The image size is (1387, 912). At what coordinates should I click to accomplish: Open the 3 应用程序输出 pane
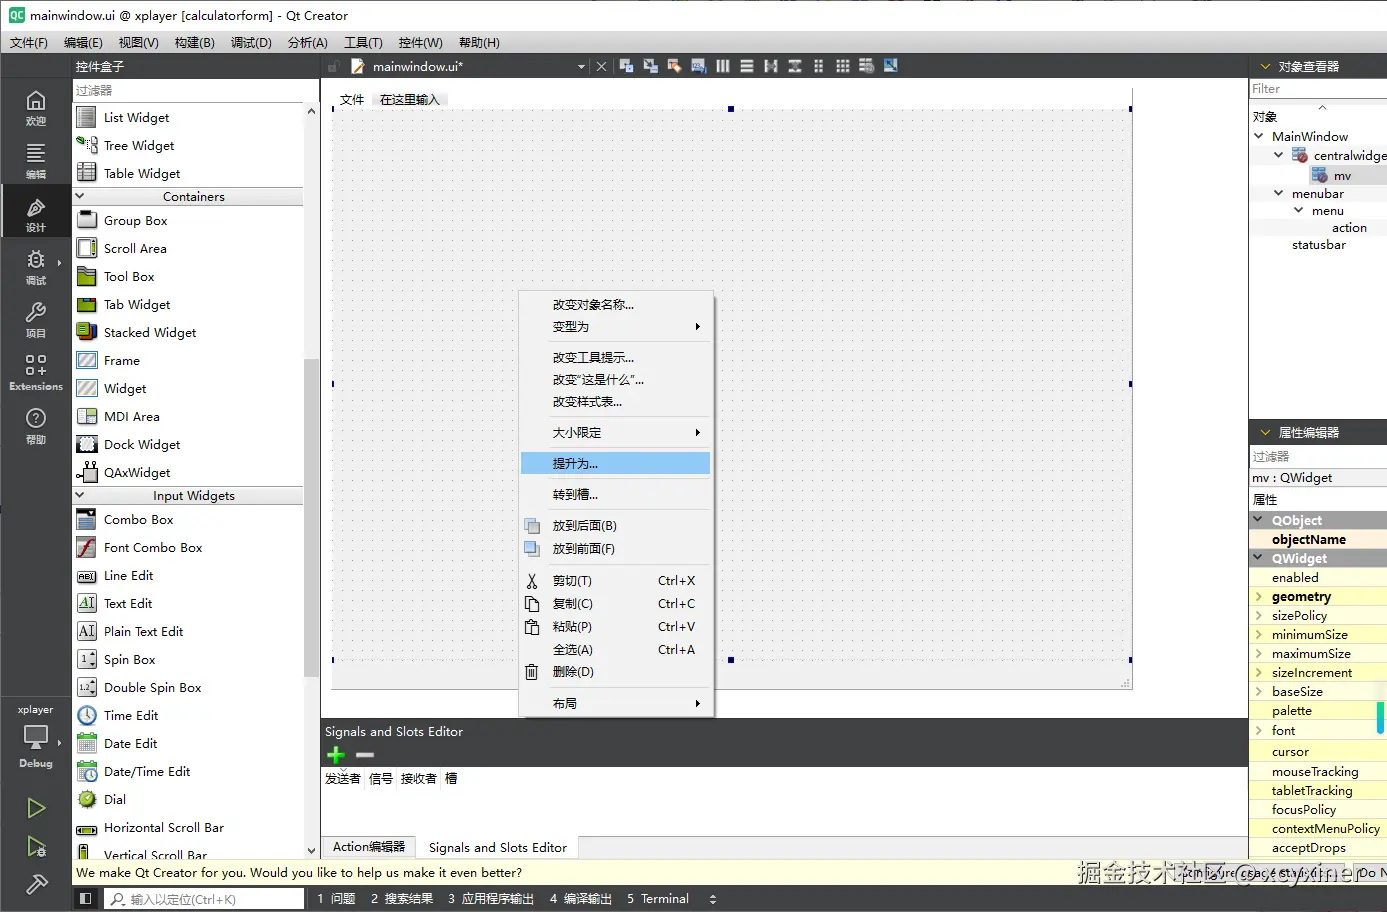491,899
